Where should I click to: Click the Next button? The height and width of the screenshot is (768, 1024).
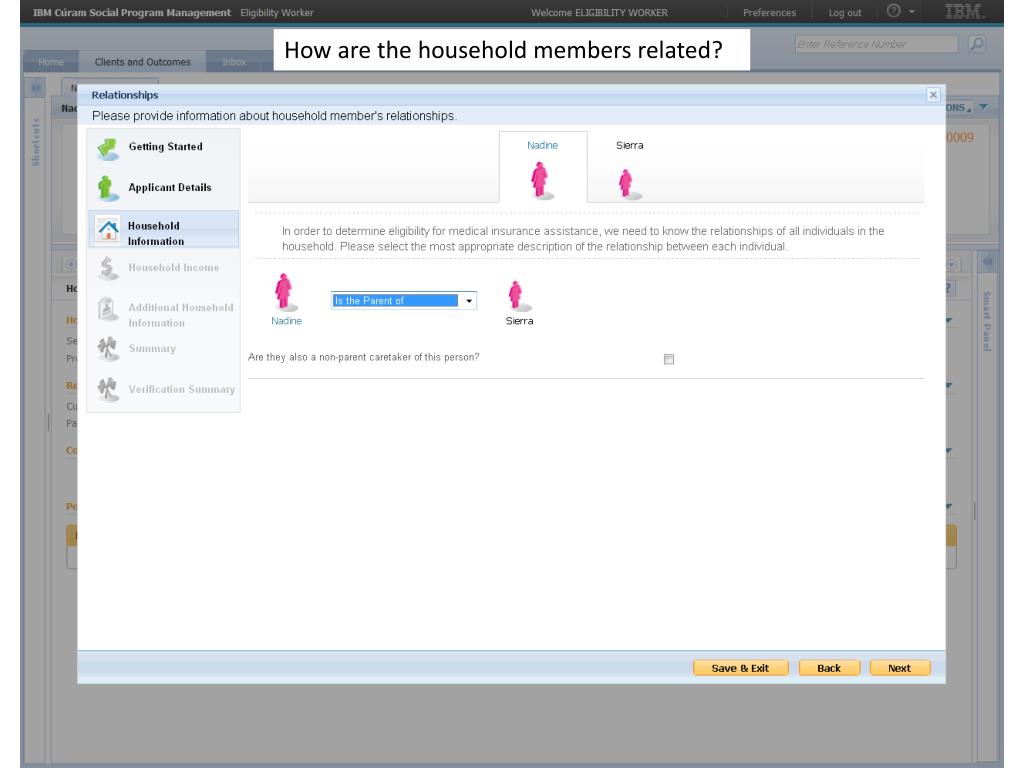899,668
